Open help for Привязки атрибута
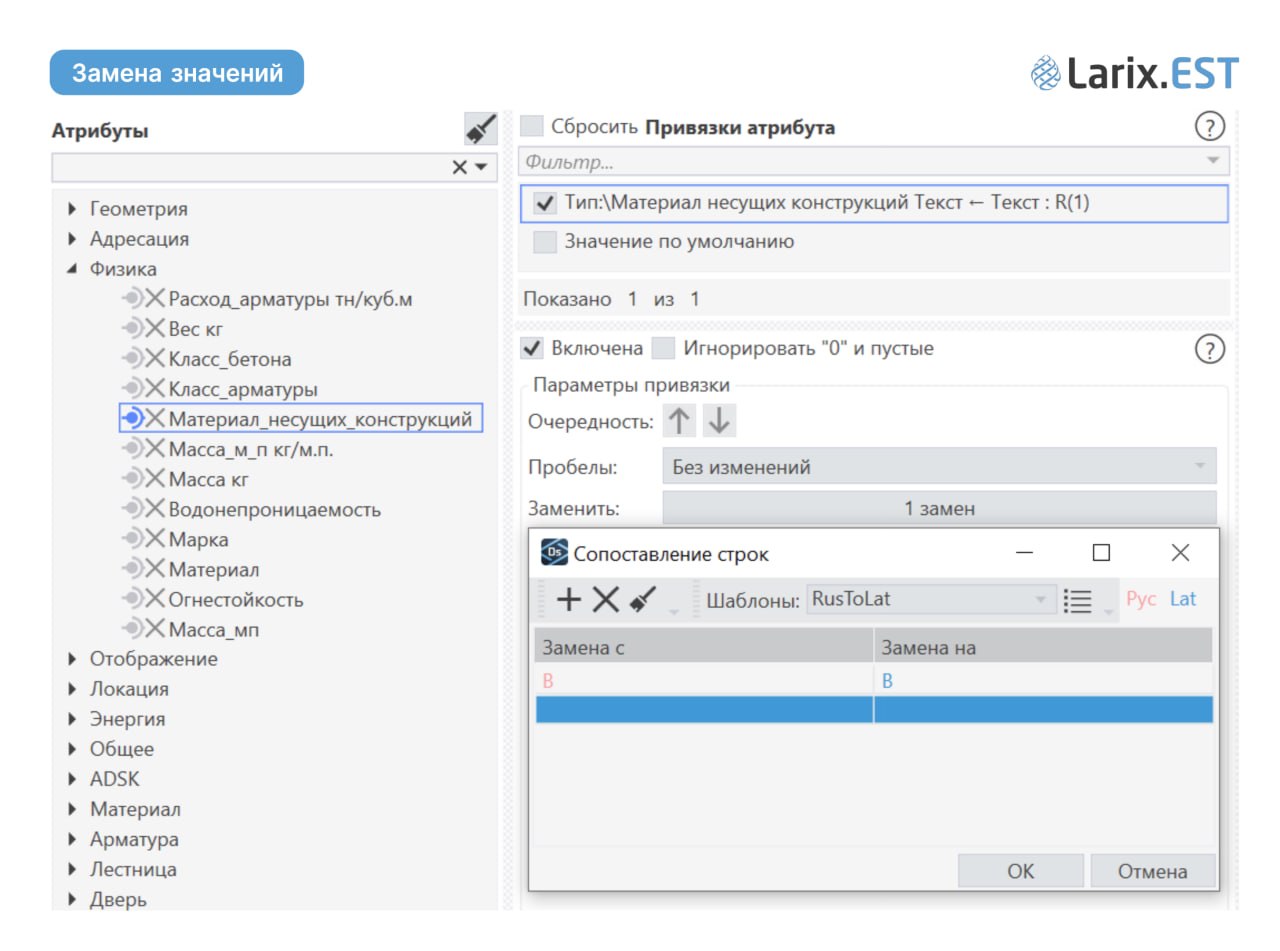Image resolution: width=1280 pixels, height=951 pixels. pos(1210,127)
